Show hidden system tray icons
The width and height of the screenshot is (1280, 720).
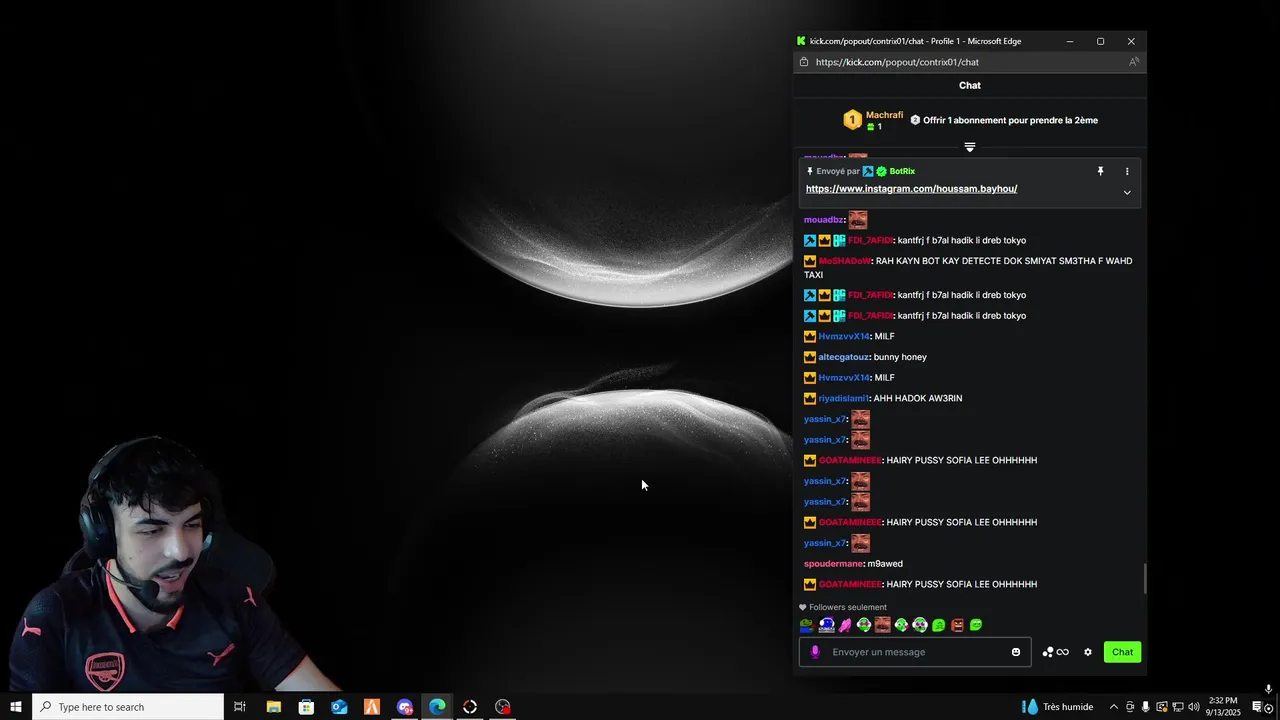1114,707
